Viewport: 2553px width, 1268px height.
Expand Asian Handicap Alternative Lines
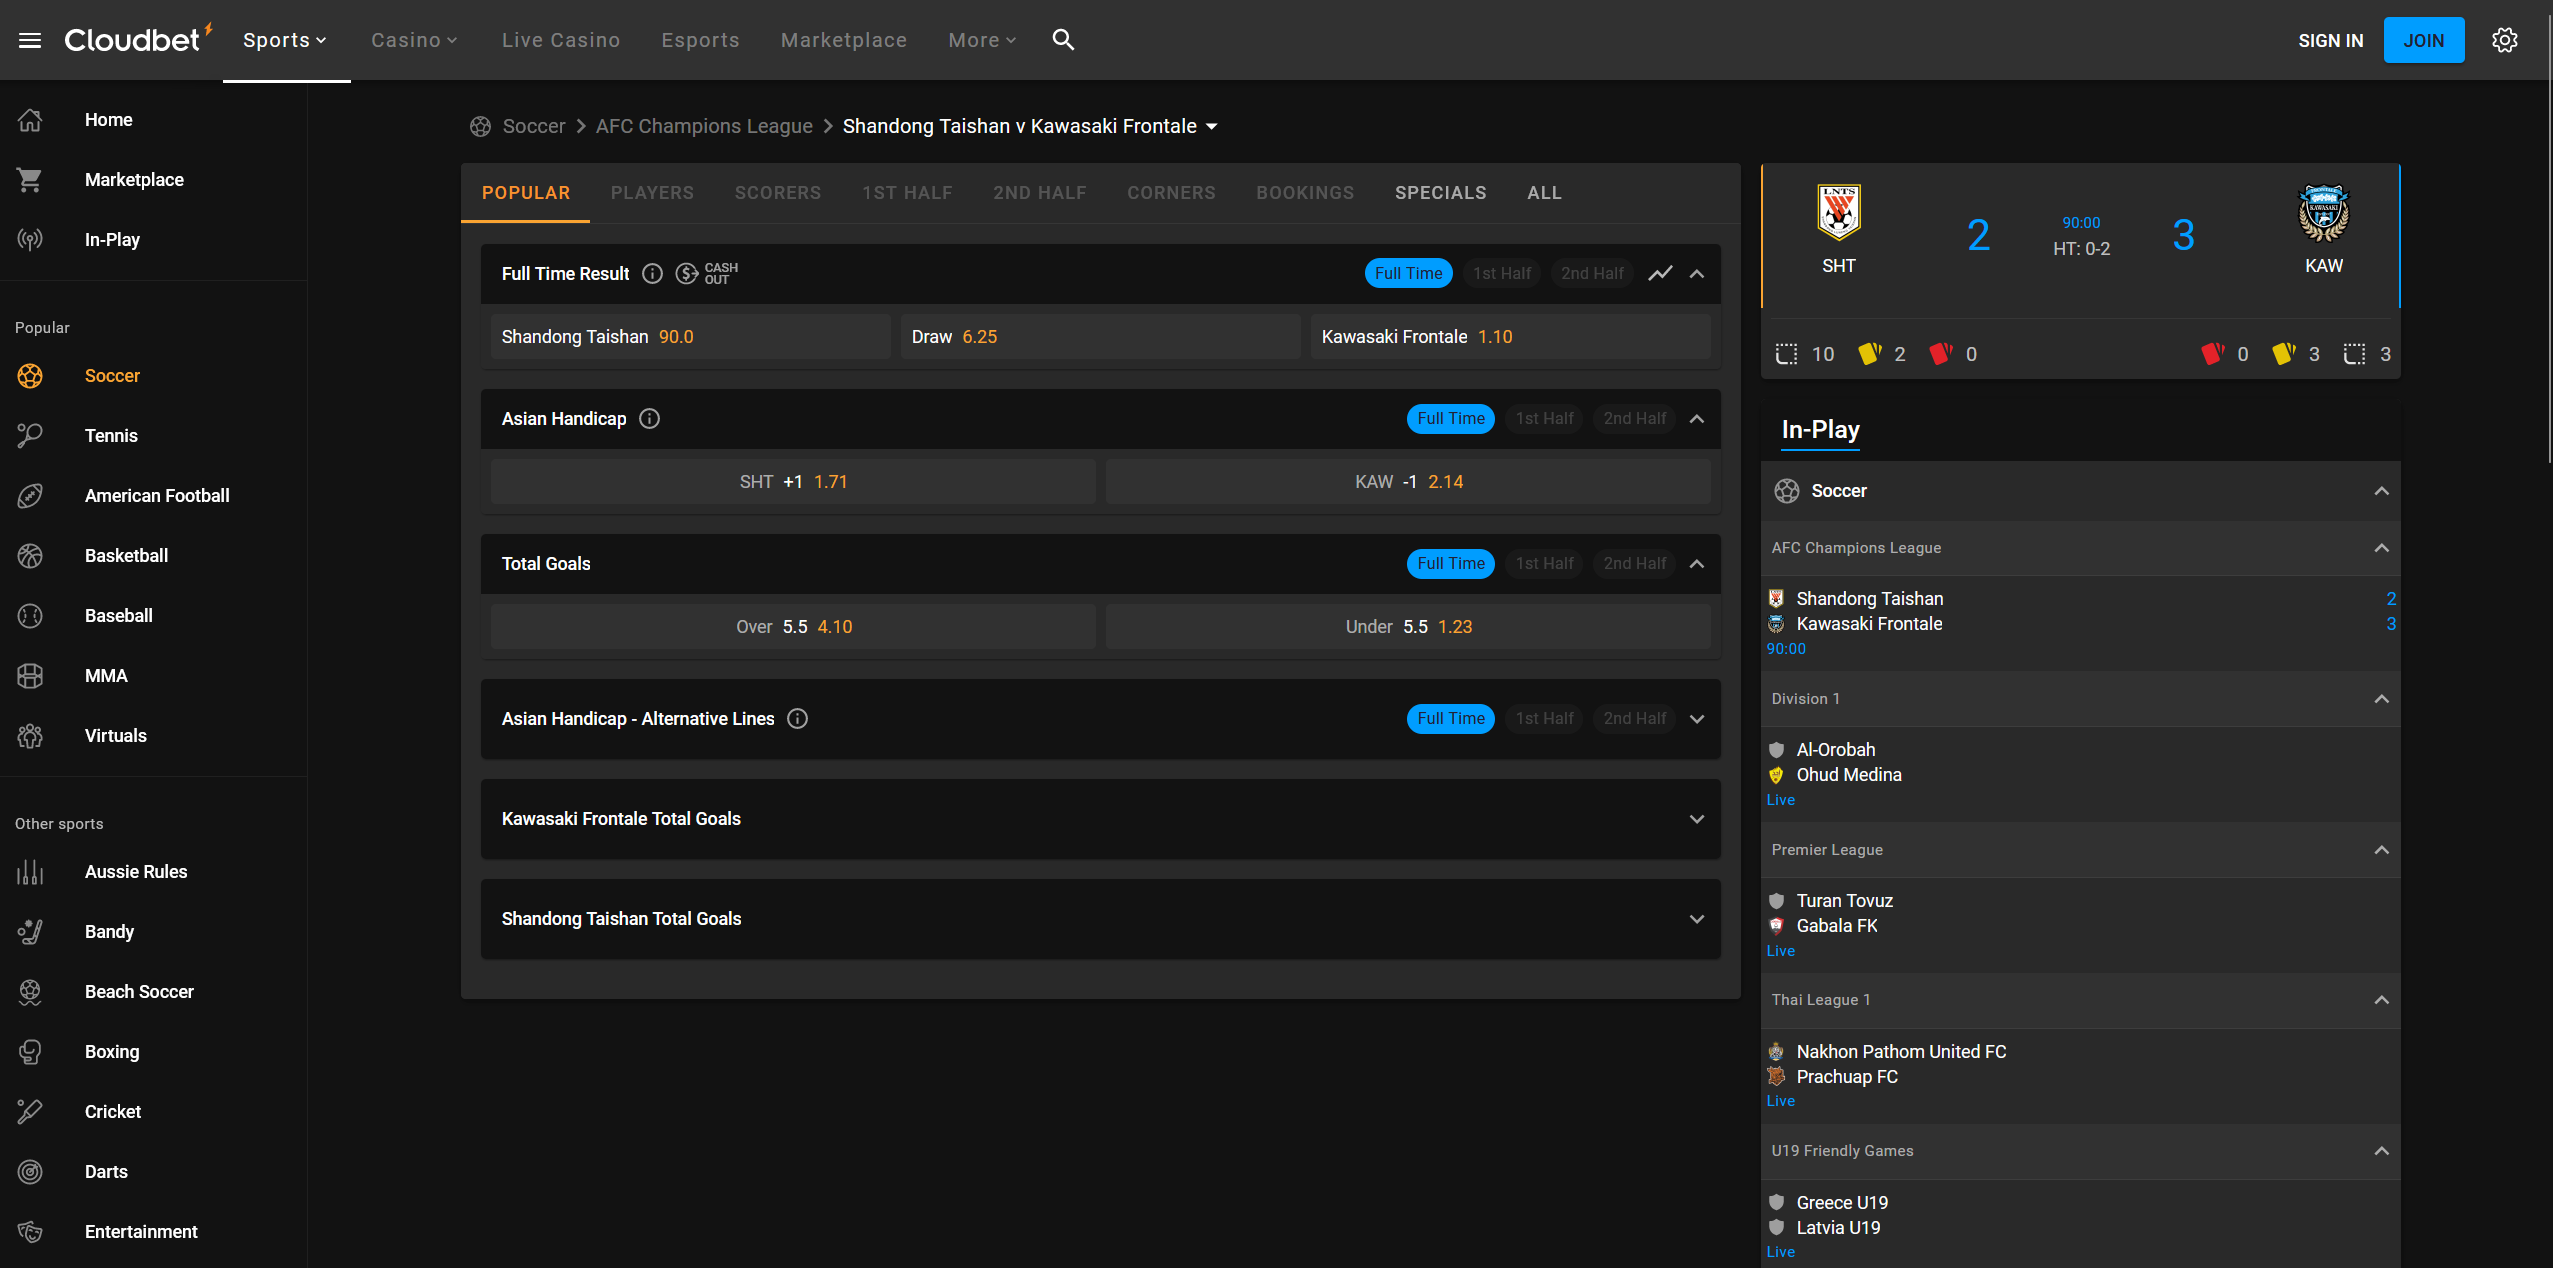[1697, 719]
